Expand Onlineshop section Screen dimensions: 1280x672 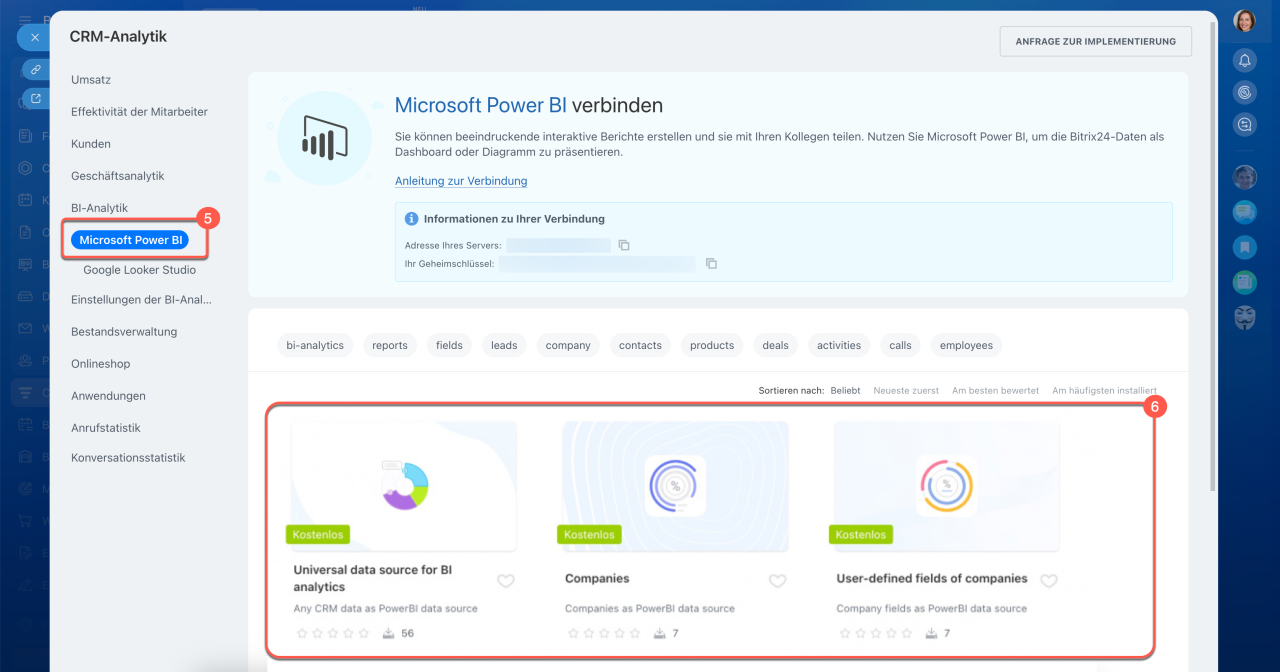click(100, 364)
